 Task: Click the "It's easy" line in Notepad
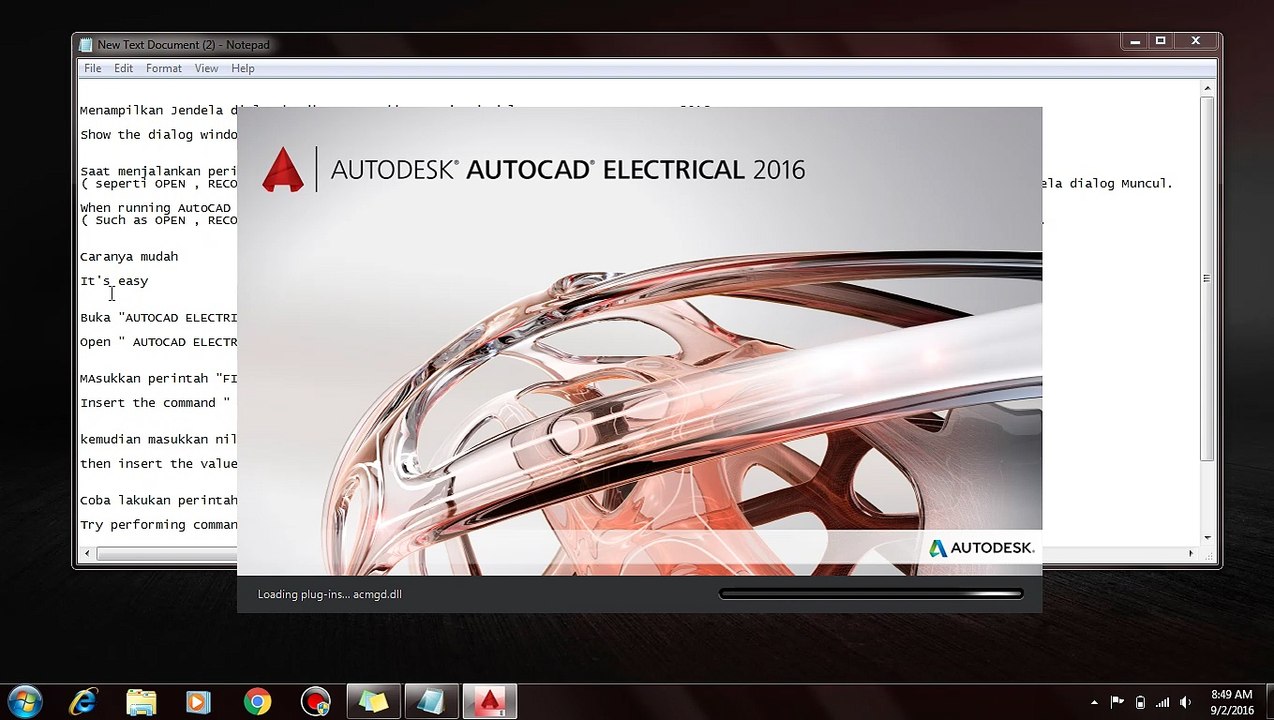(x=114, y=281)
